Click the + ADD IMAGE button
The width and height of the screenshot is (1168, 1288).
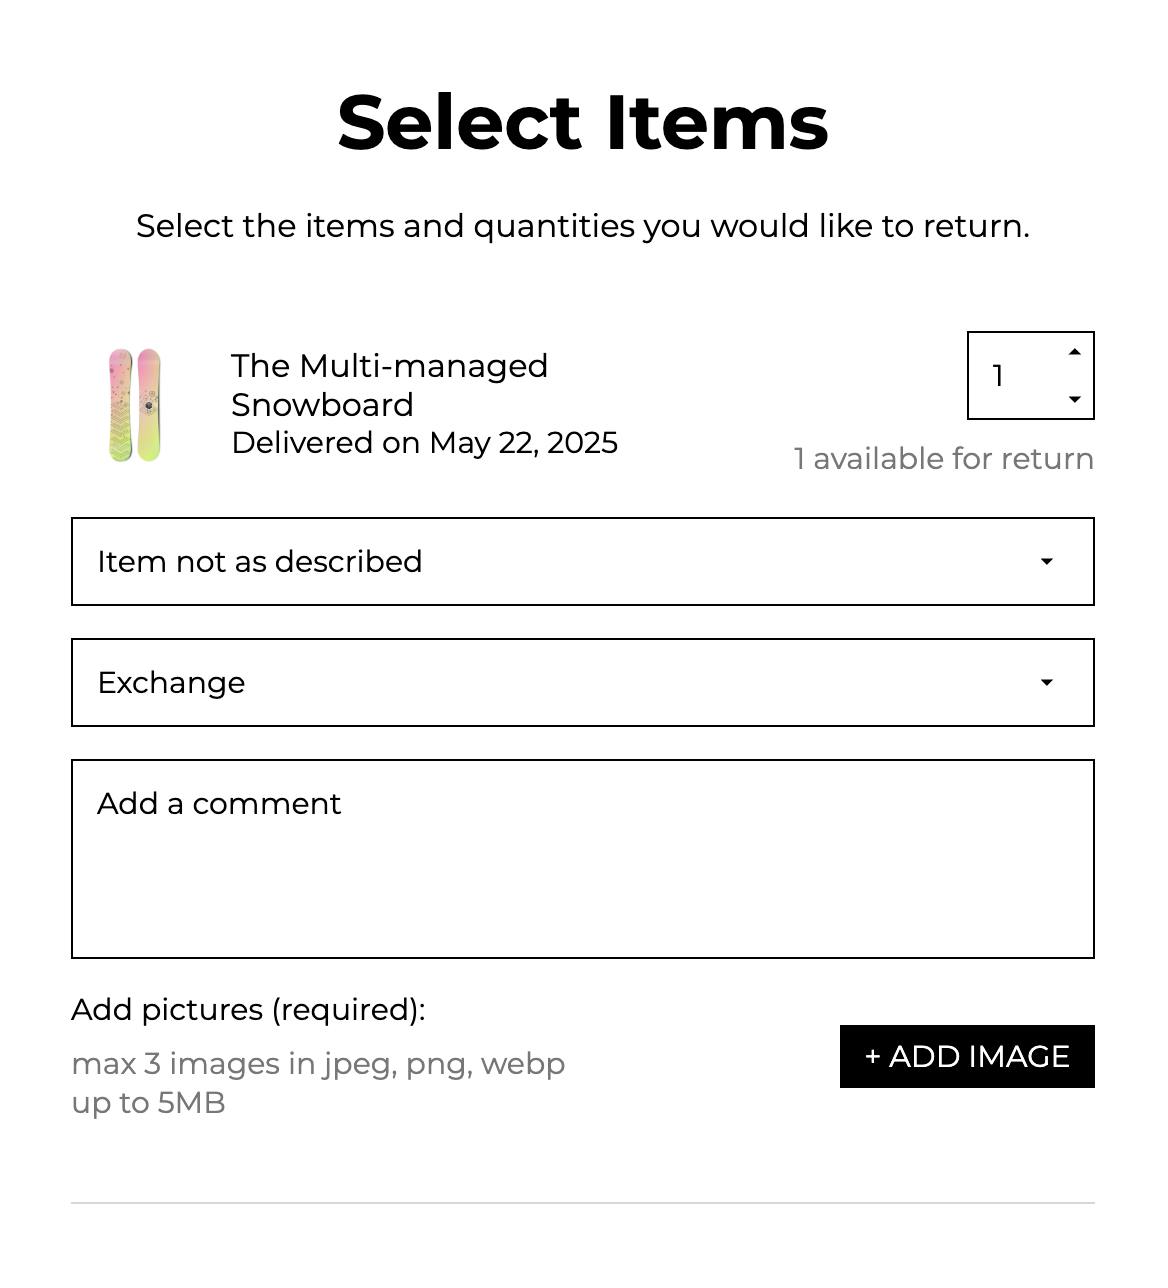click(x=967, y=1056)
